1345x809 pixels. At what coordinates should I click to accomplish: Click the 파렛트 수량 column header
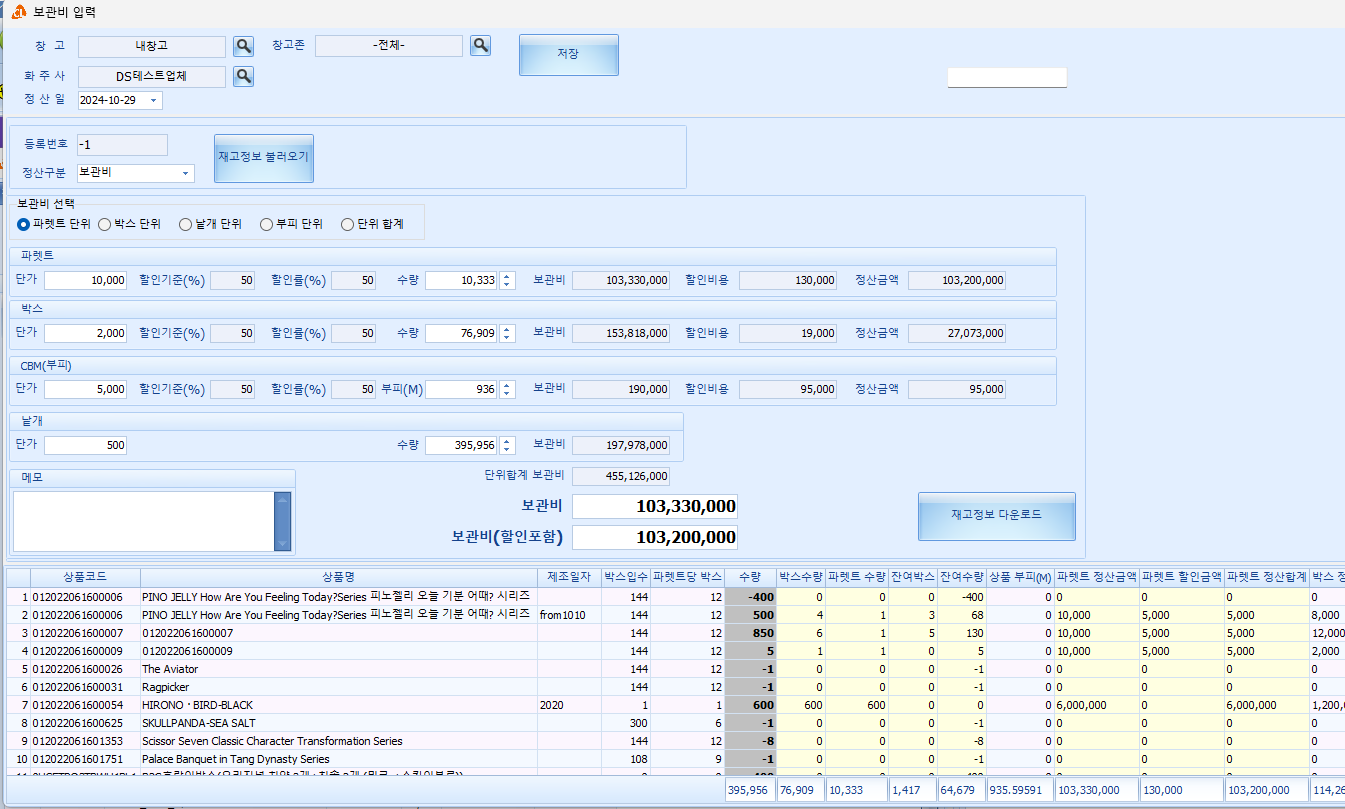click(857, 577)
